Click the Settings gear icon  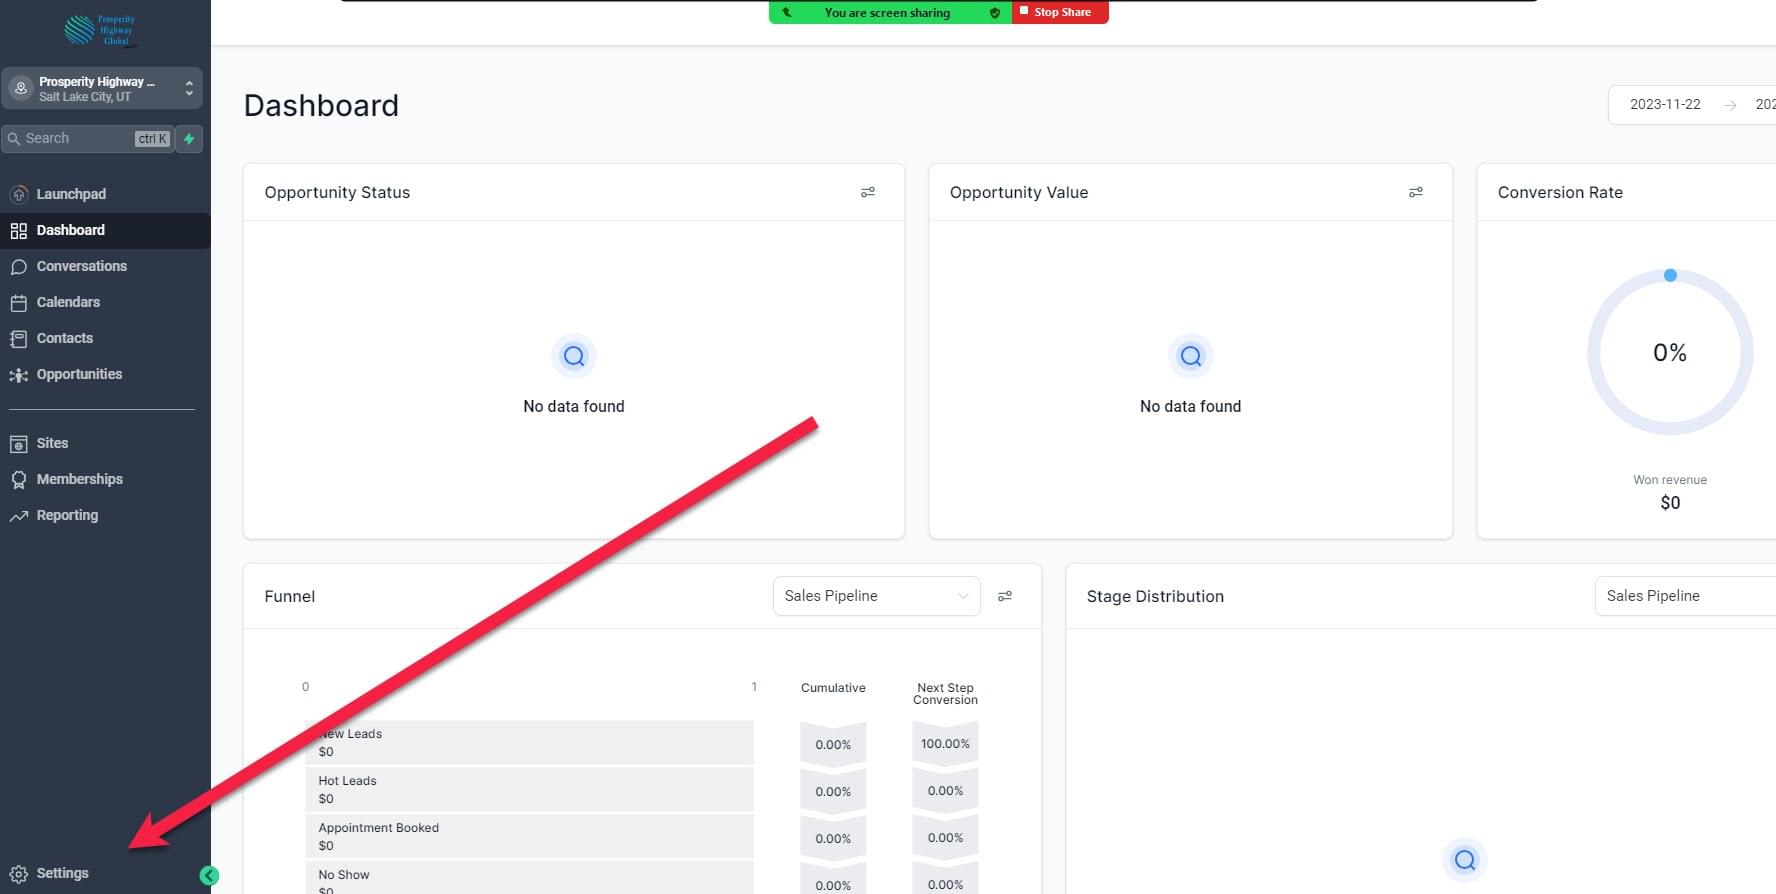[19, 874]
